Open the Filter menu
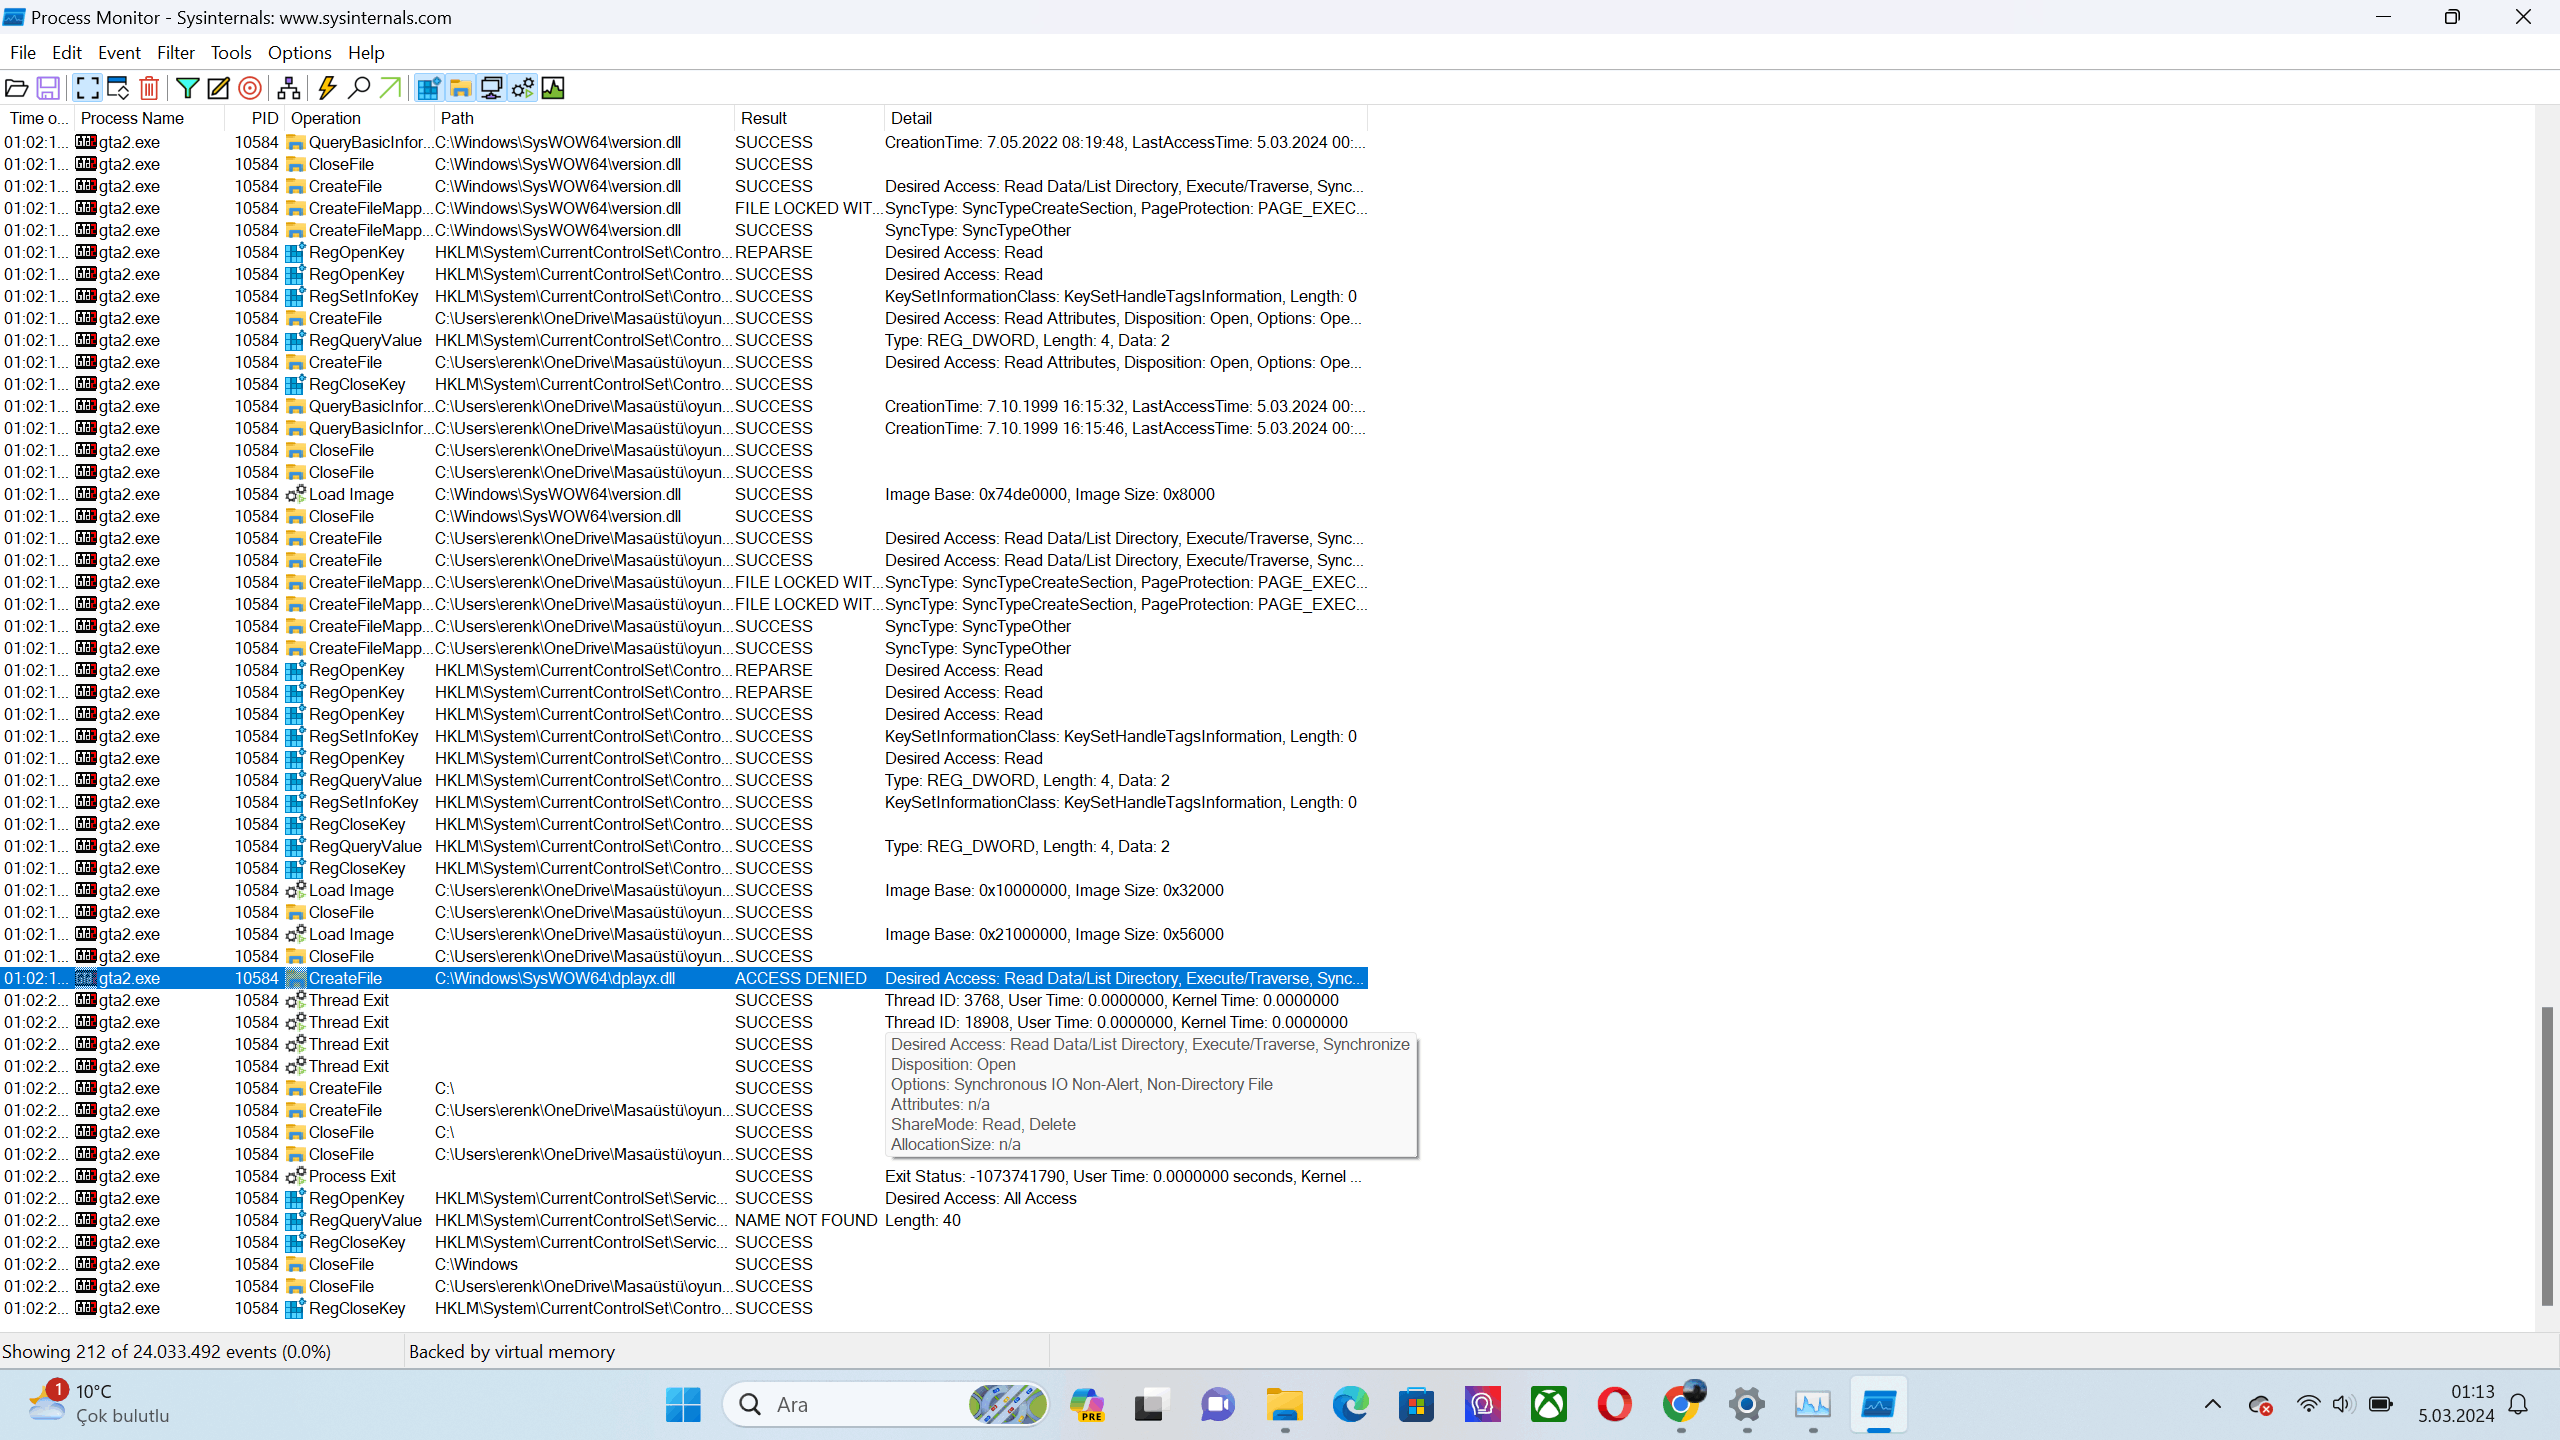The width and height of the screenshot is (2560, 1440). pyautogui.click(x=176, y=52)
